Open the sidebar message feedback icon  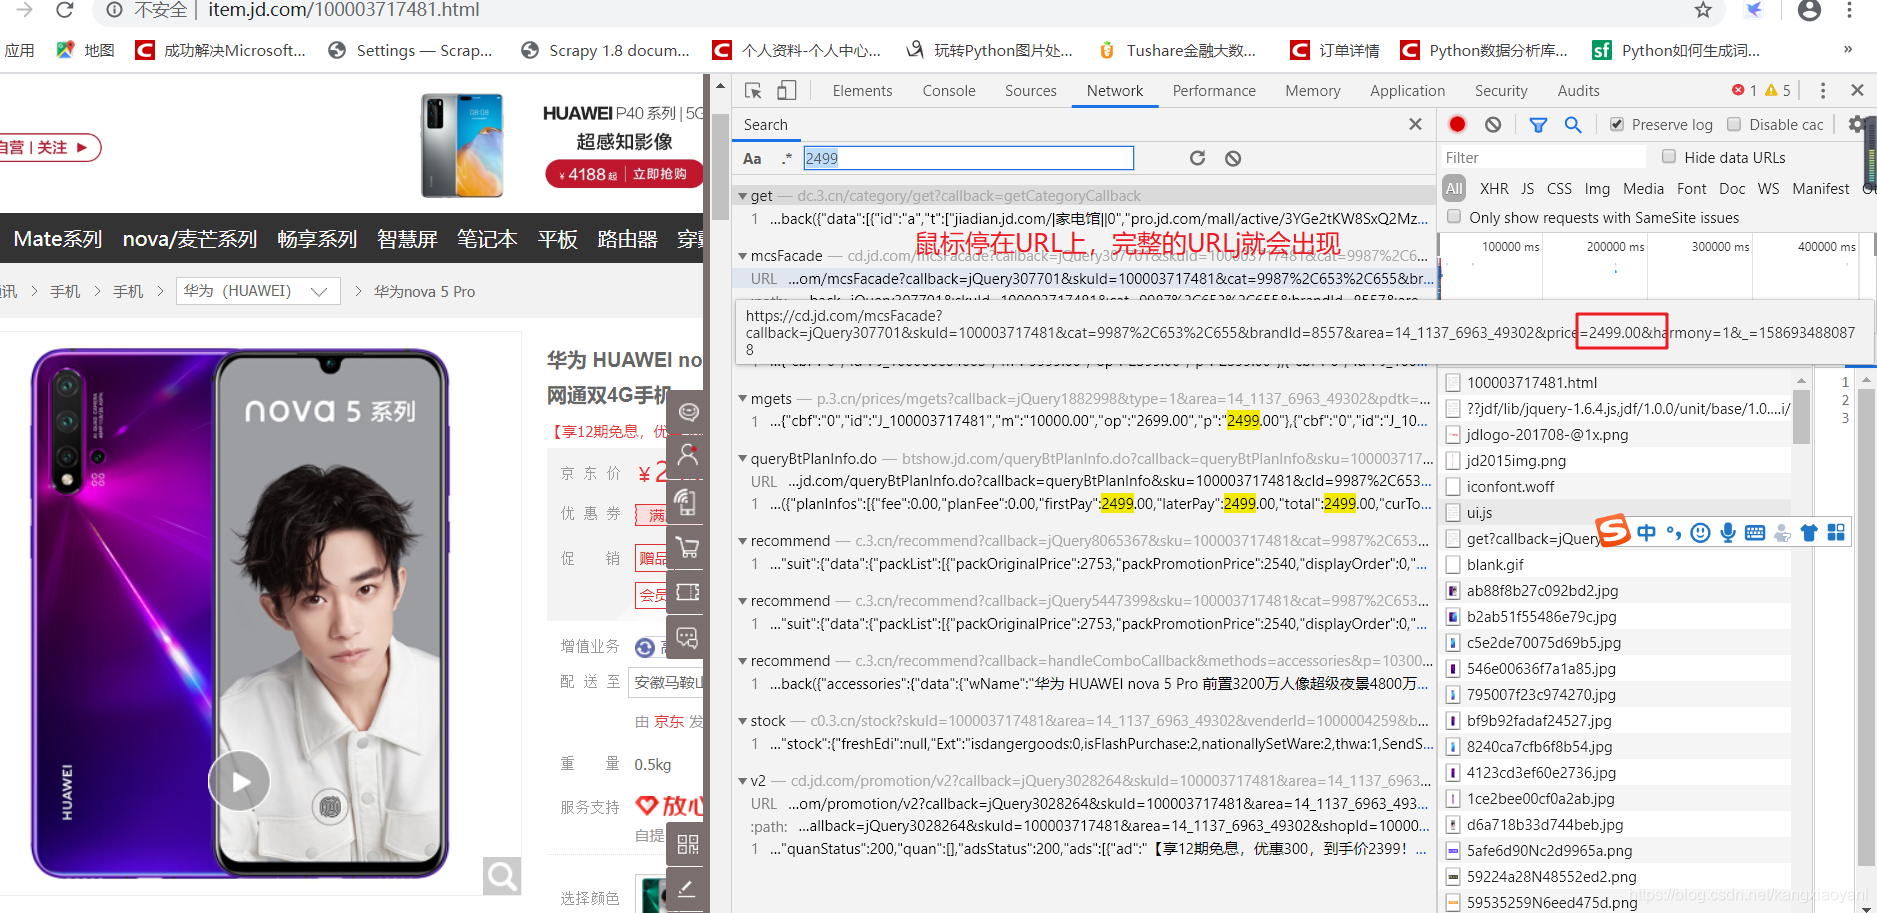688,637
